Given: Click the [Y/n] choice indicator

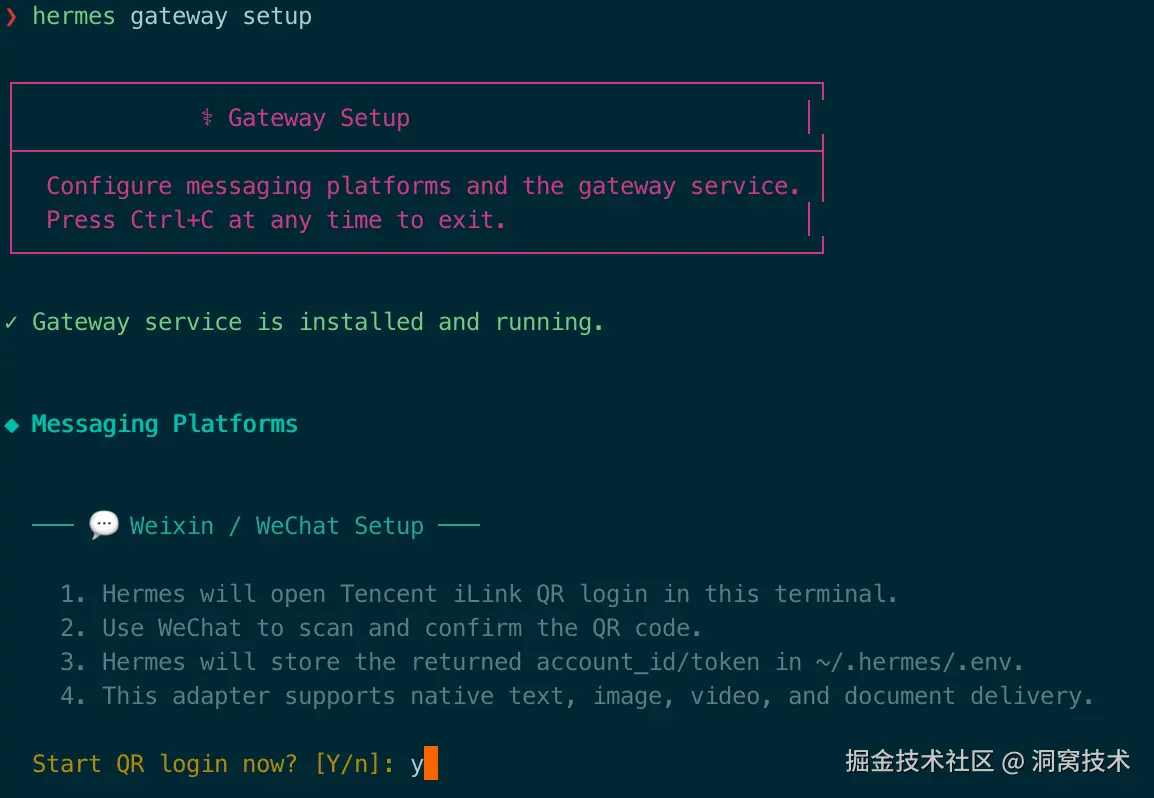Looking at the screenshot, I should coord(354,764).
